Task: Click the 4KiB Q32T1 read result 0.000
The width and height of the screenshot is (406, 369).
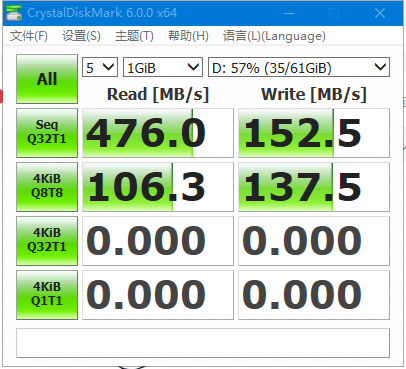Action: (158, 241)
